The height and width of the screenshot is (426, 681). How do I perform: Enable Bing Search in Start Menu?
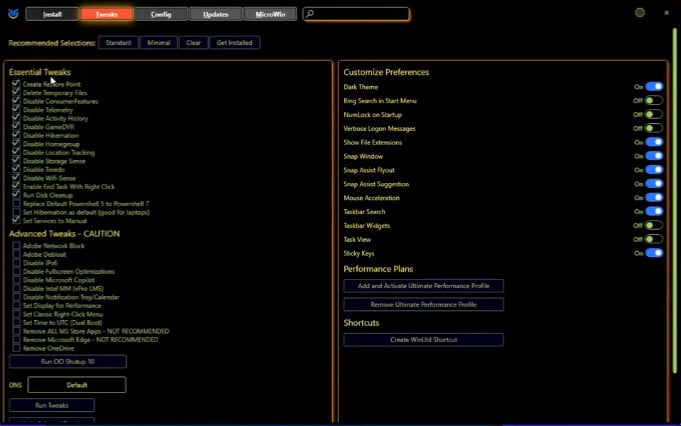pyautogui.click(x=654, y=100)
